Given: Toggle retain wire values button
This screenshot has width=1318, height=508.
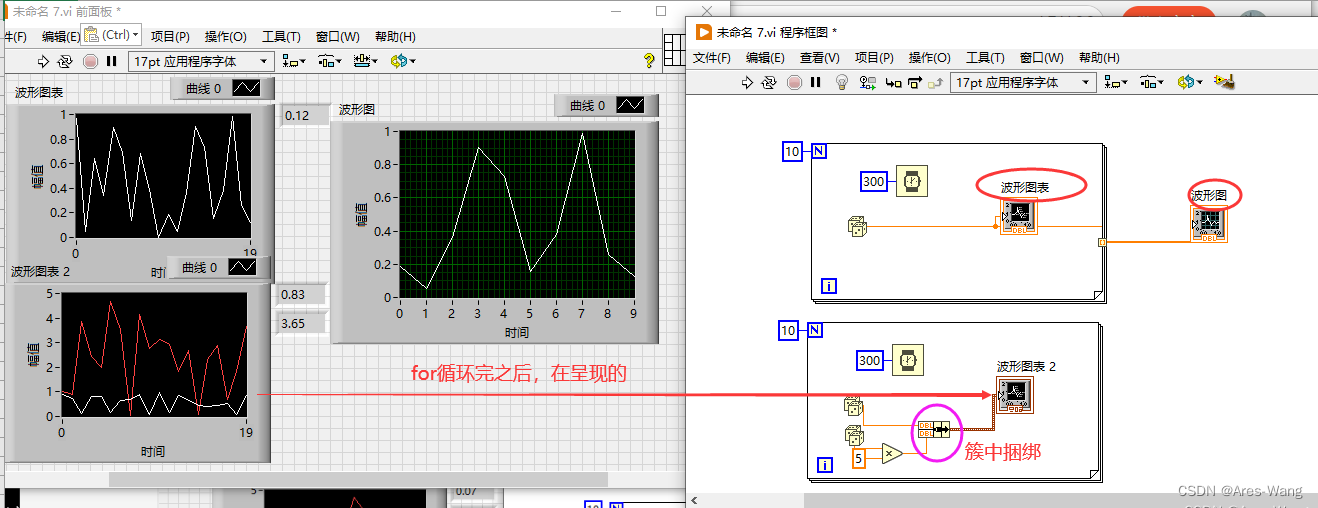Looking at the screenshot, I should point(867,82).
